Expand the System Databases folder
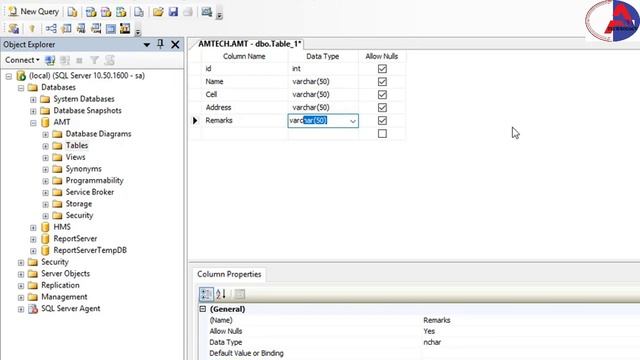The height and width of the screenshot is (360, 640). tap(33, 100)
